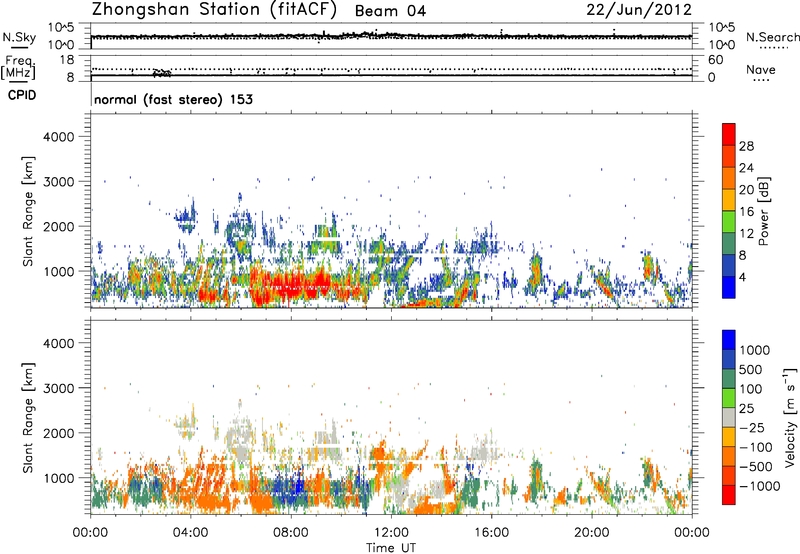Click the 'Power [dB]' colorbar title

(764, 211)
